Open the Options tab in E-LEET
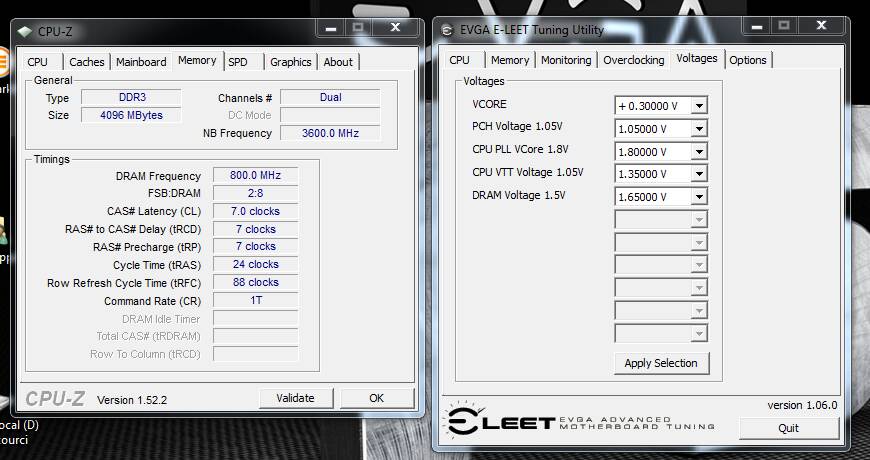Screen dimensions: 870x460 point(747,60)
